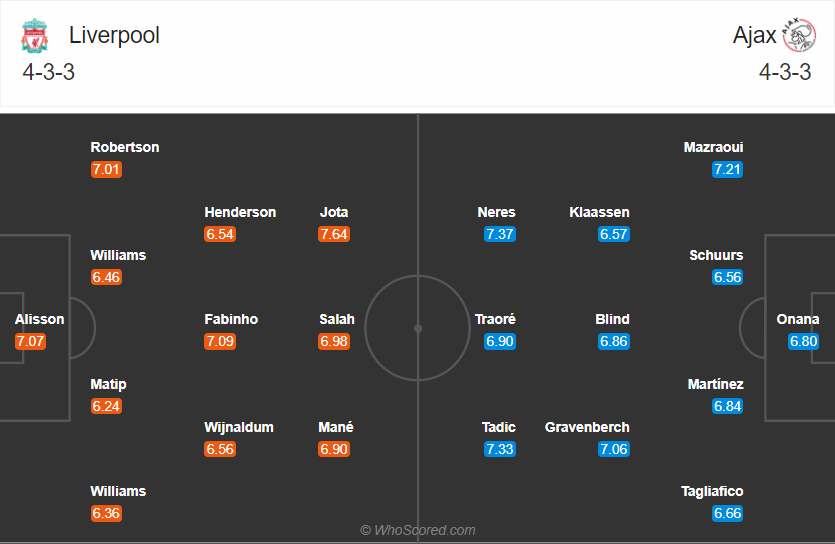This screenshot has height=544, width=835.
Task: Select player Henderson in Liverpool midfield
Action: tap(240, 212)
